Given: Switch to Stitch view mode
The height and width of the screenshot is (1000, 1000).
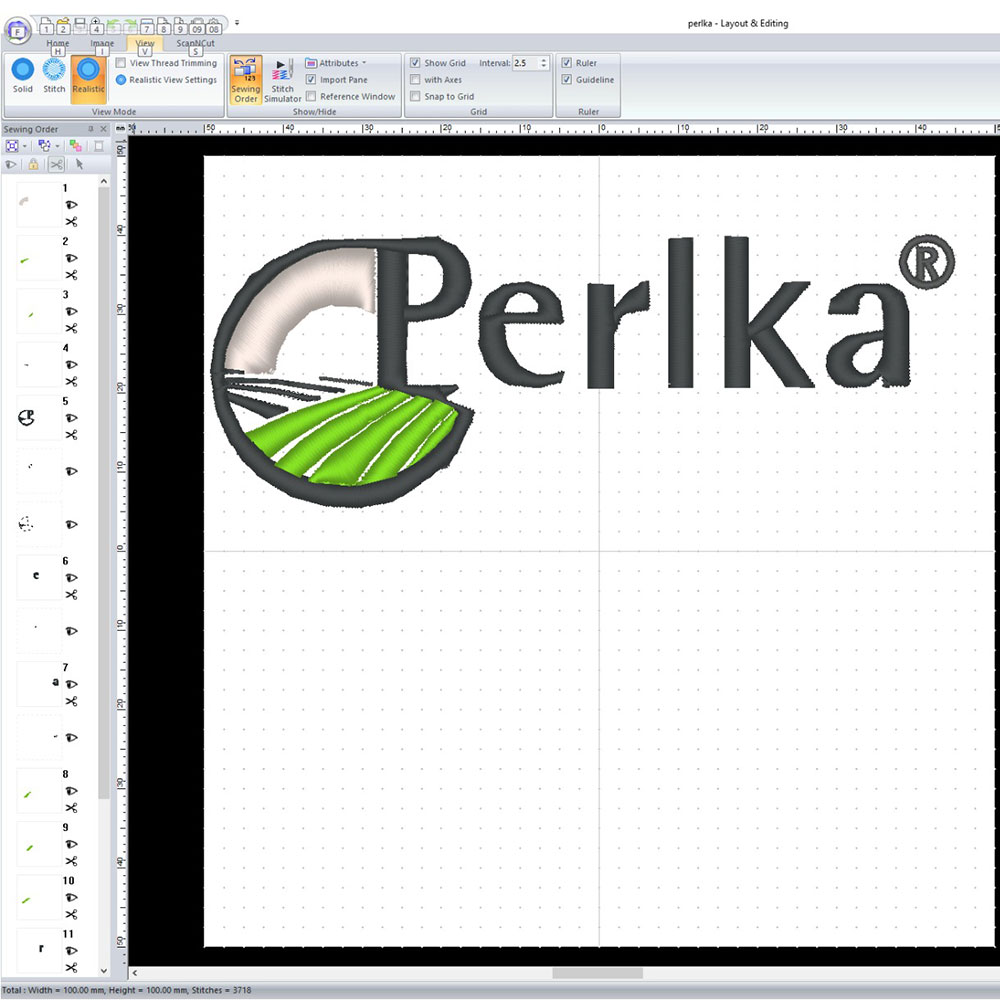Looking at the screenshot, I should point(54,76).
